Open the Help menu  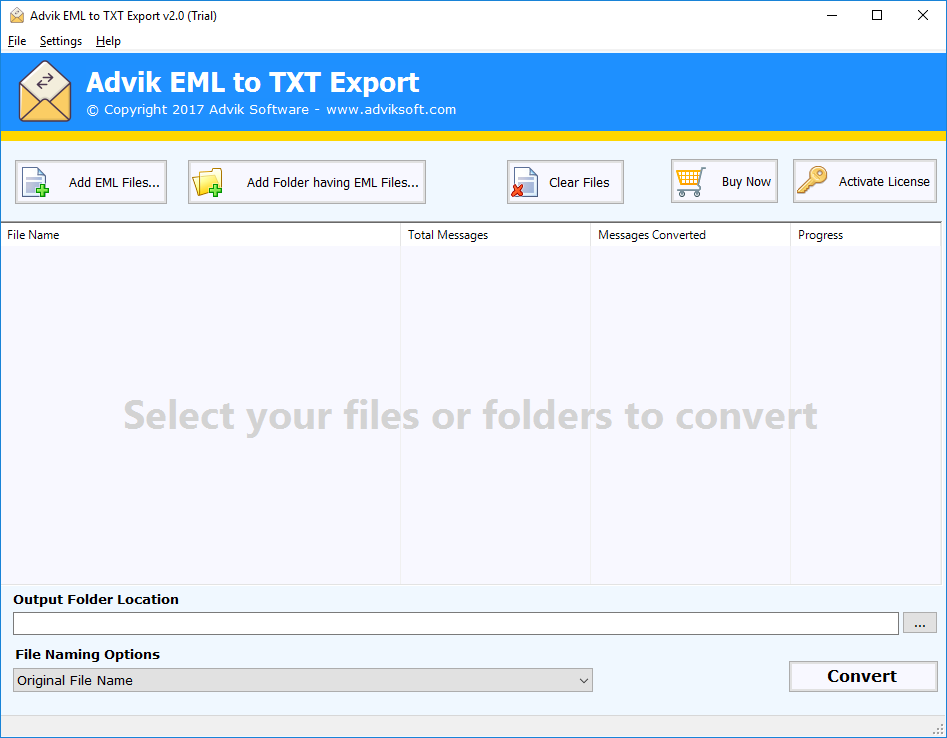pyautogui.click(x=108, y=41)
